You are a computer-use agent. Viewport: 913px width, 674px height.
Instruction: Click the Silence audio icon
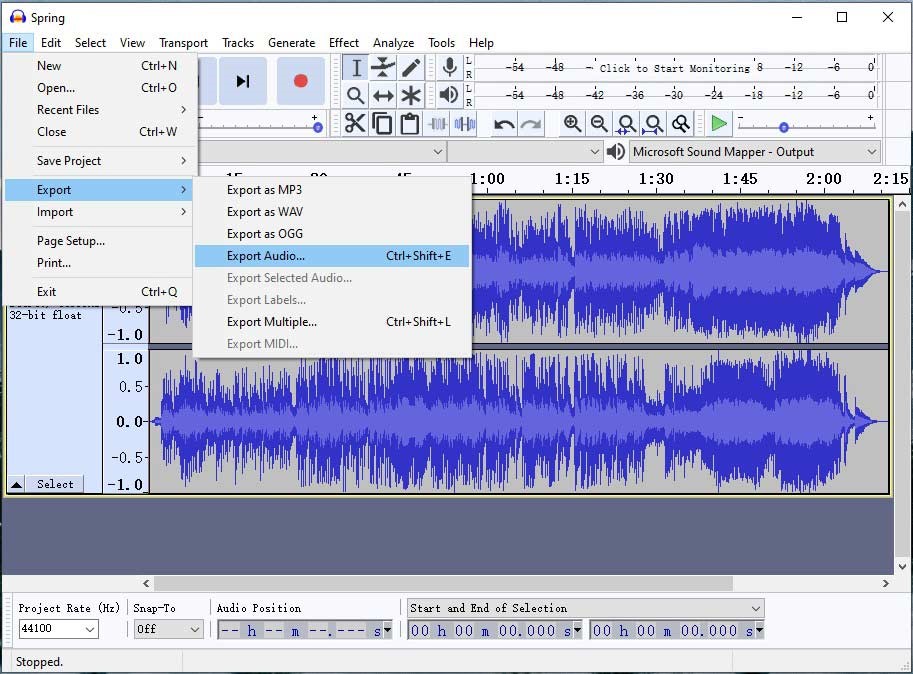coord(465,123)
